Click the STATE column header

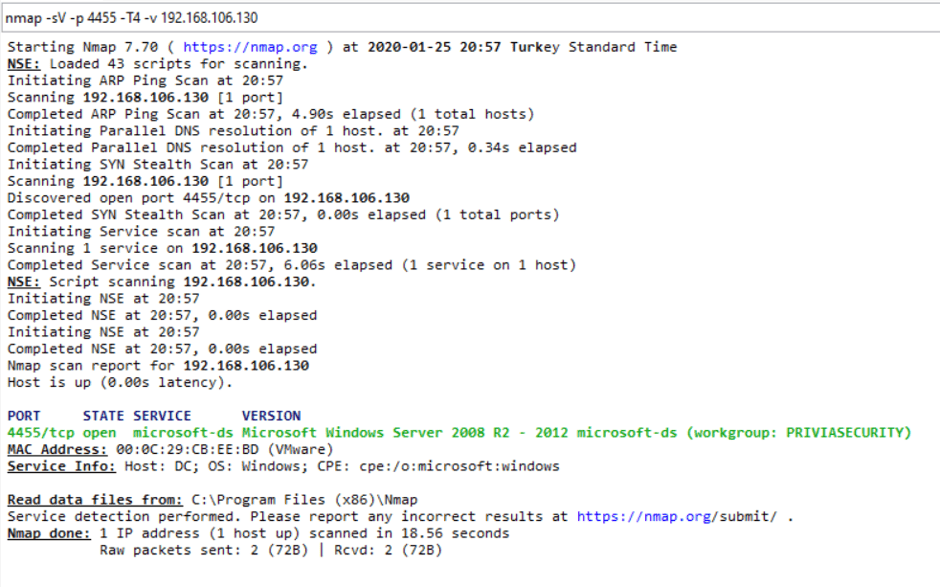click(104, 417)
